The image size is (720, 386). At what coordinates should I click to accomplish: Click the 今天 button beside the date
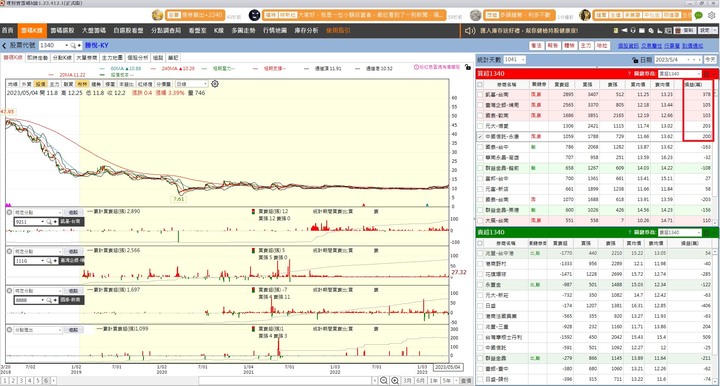[710, 60]
